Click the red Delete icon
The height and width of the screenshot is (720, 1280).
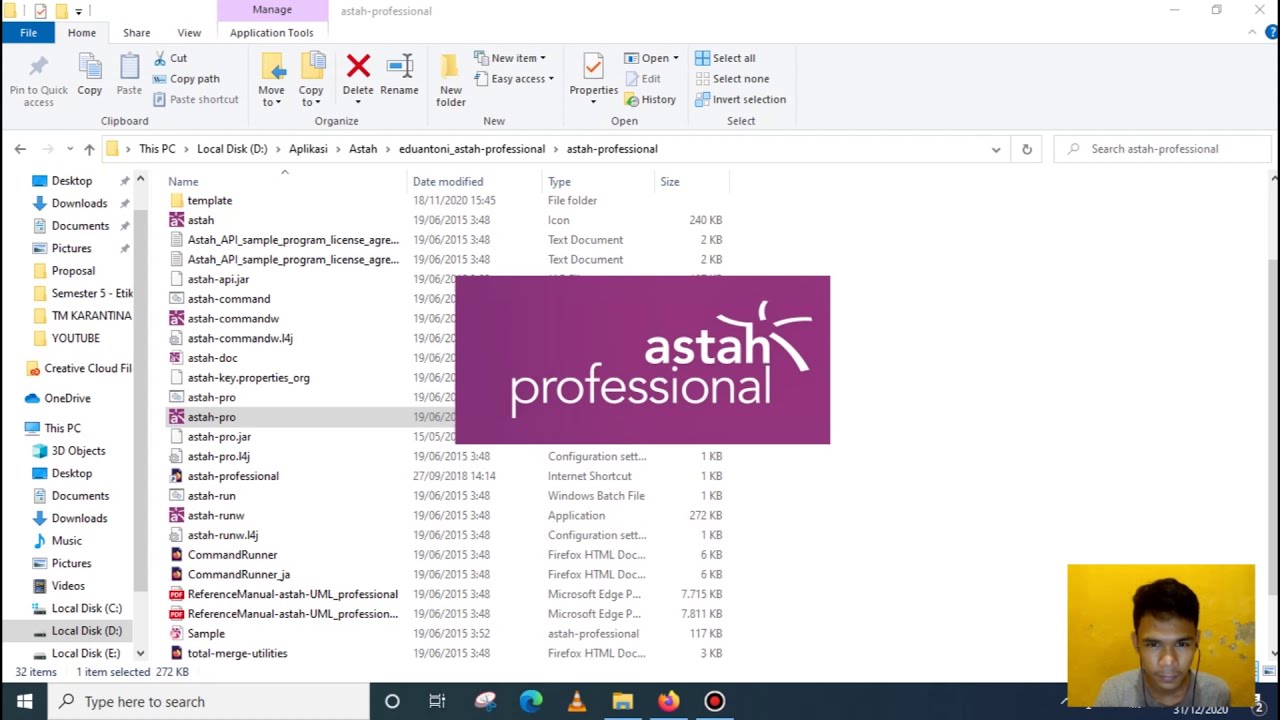358,67
